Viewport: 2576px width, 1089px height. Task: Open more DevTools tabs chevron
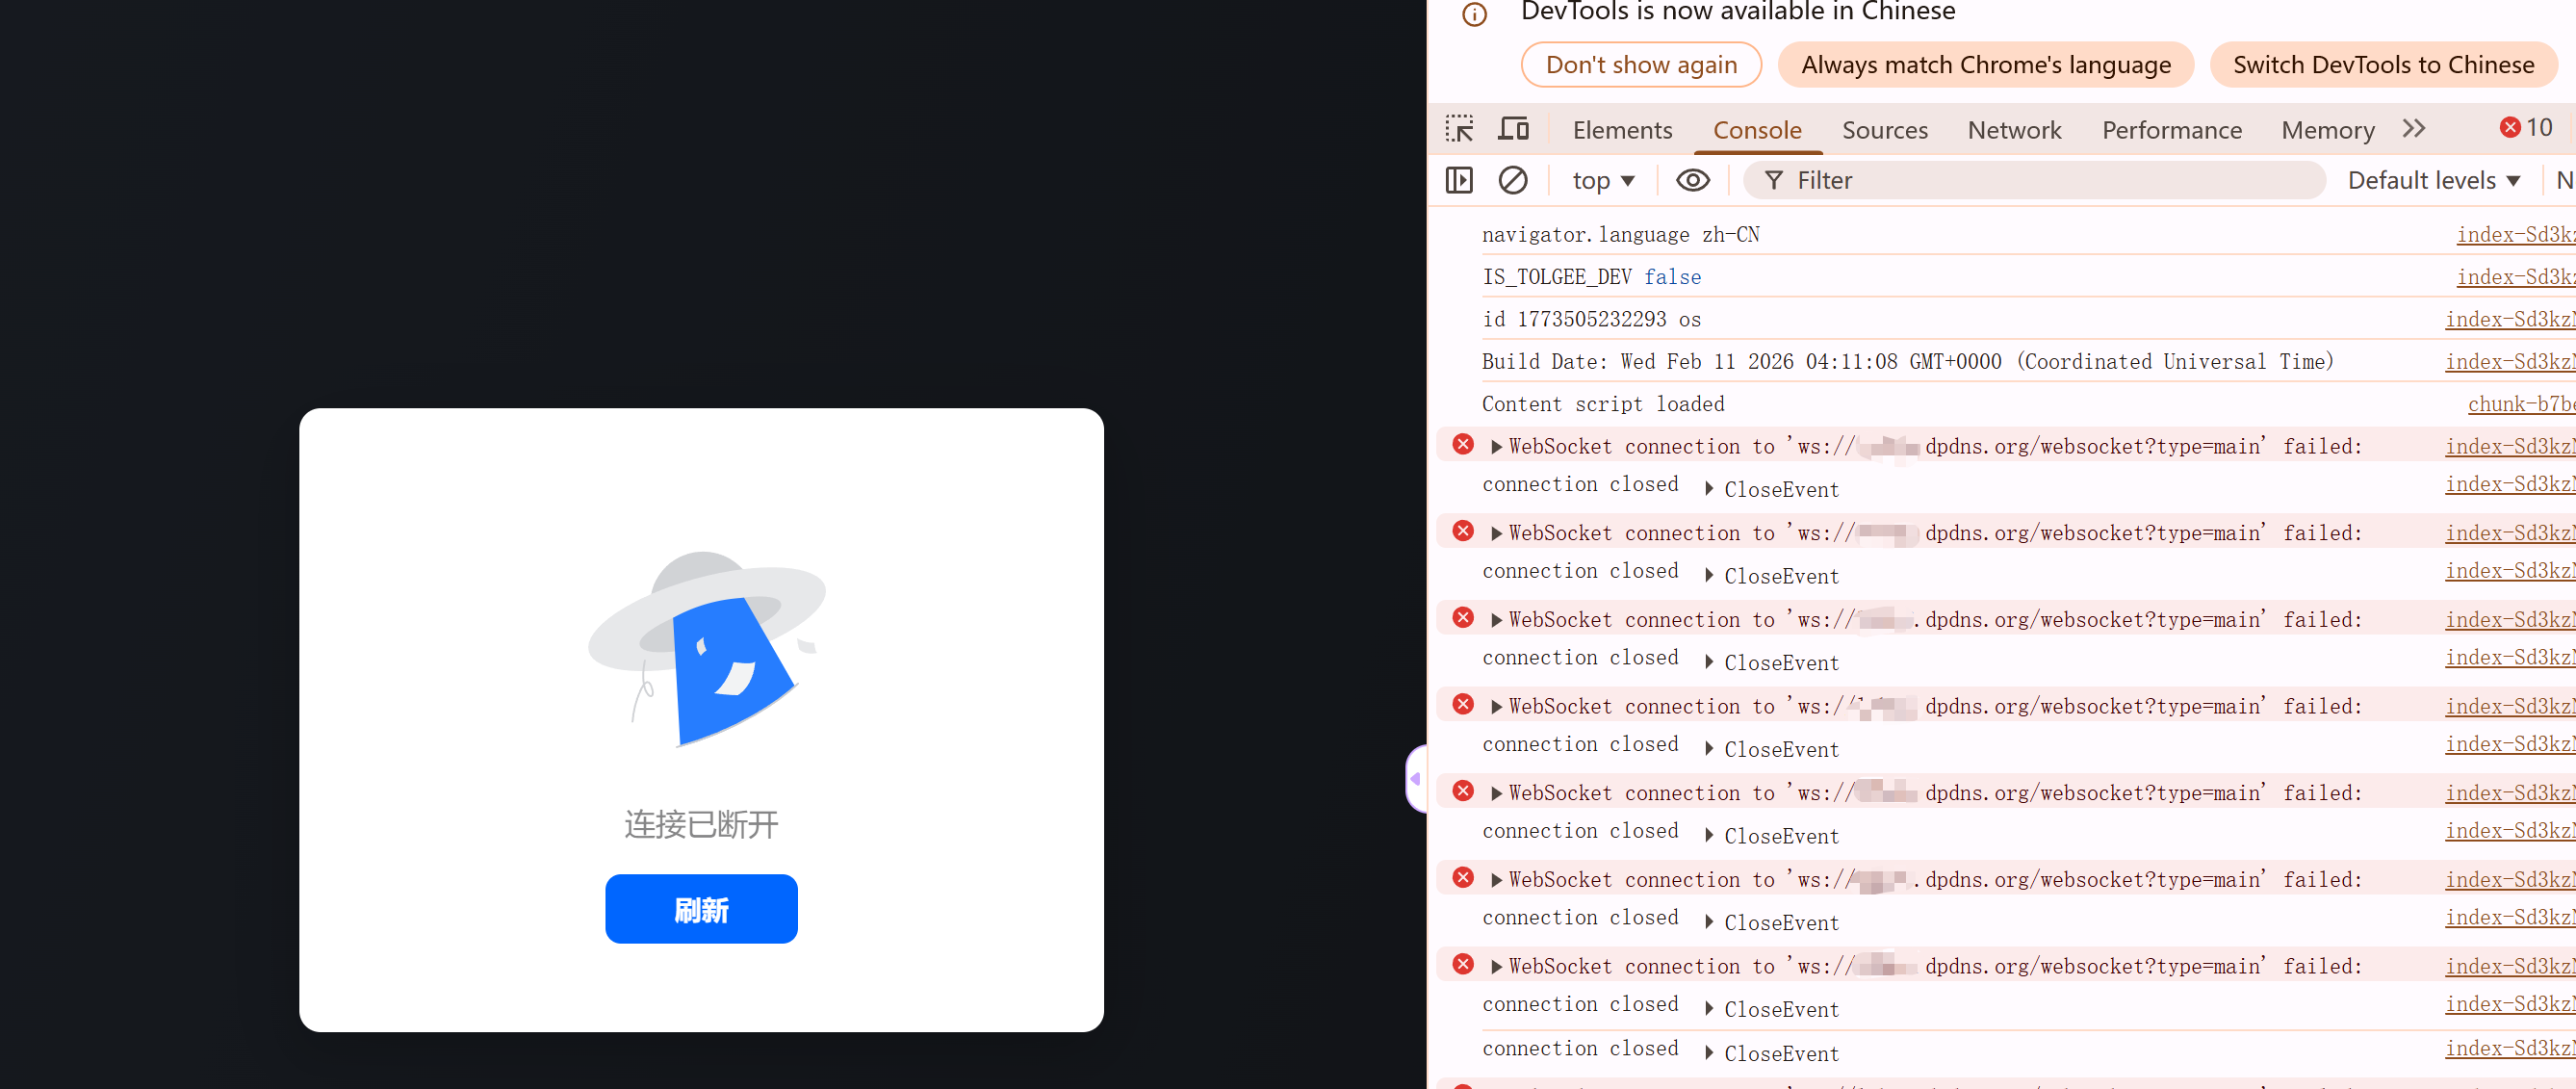(2413, 129)
